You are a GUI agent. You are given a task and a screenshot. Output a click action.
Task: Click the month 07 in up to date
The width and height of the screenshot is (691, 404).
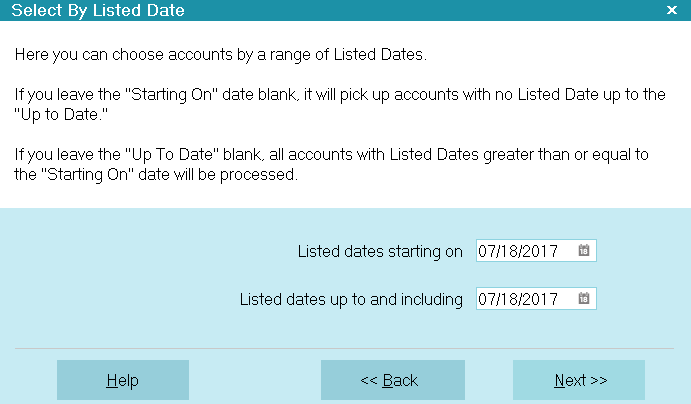(x=486, y=299)
